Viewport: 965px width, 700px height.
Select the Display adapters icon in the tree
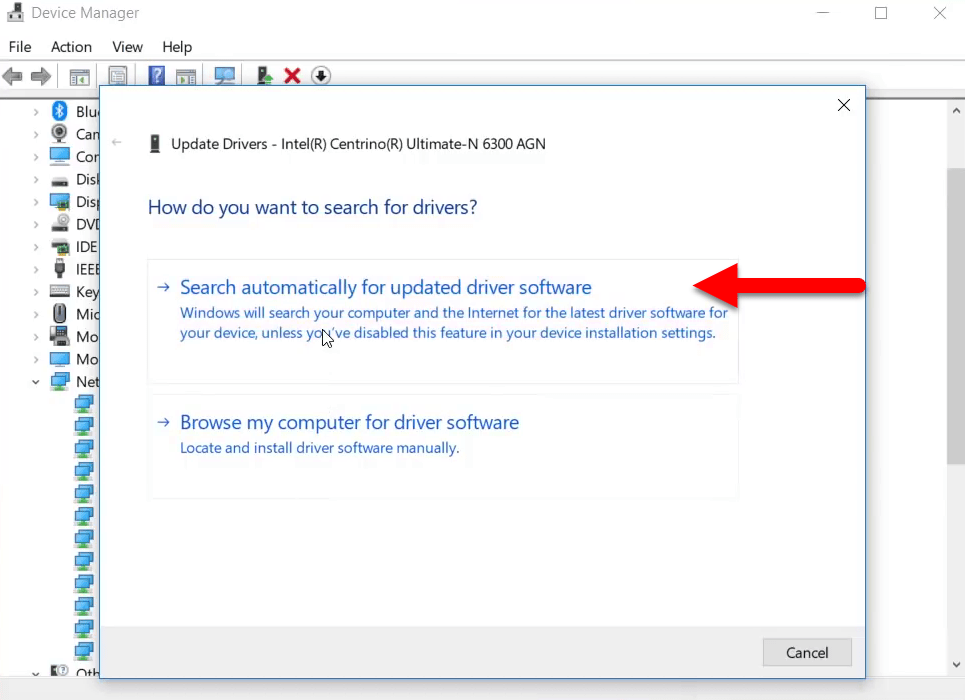click(x=60, y=201)
